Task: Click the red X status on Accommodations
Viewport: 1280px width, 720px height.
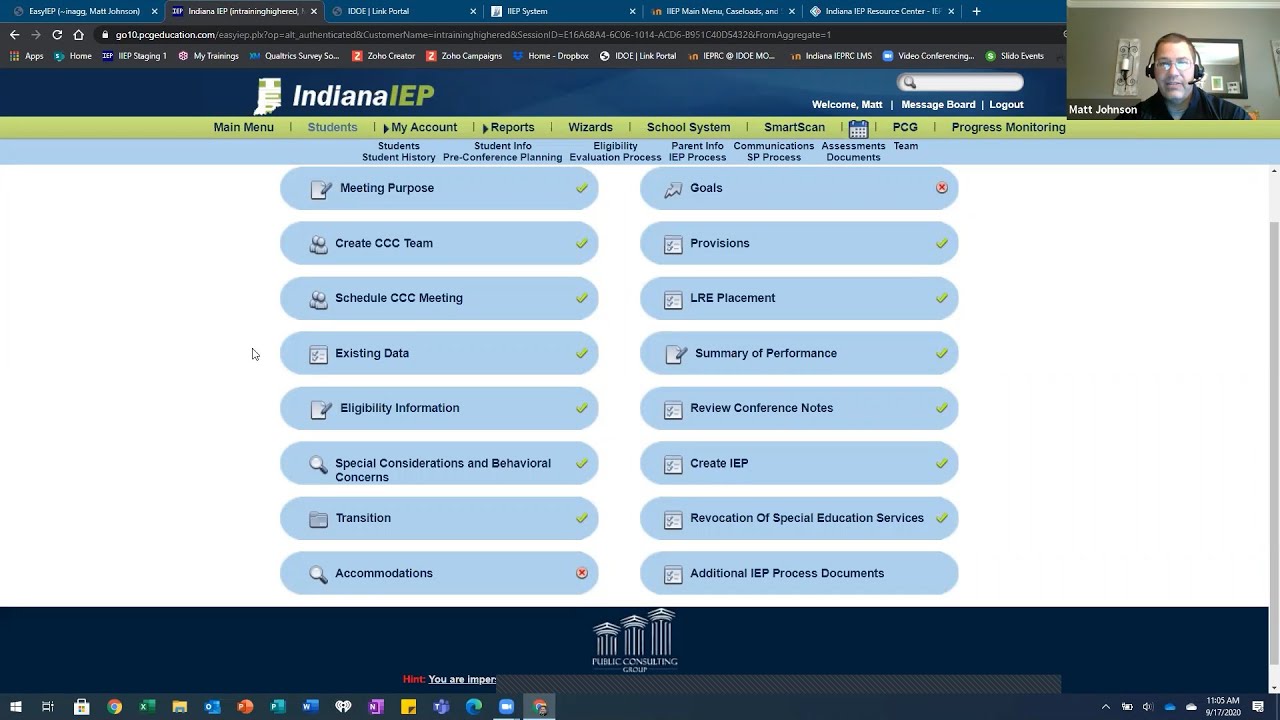Action: pos(582,573)
